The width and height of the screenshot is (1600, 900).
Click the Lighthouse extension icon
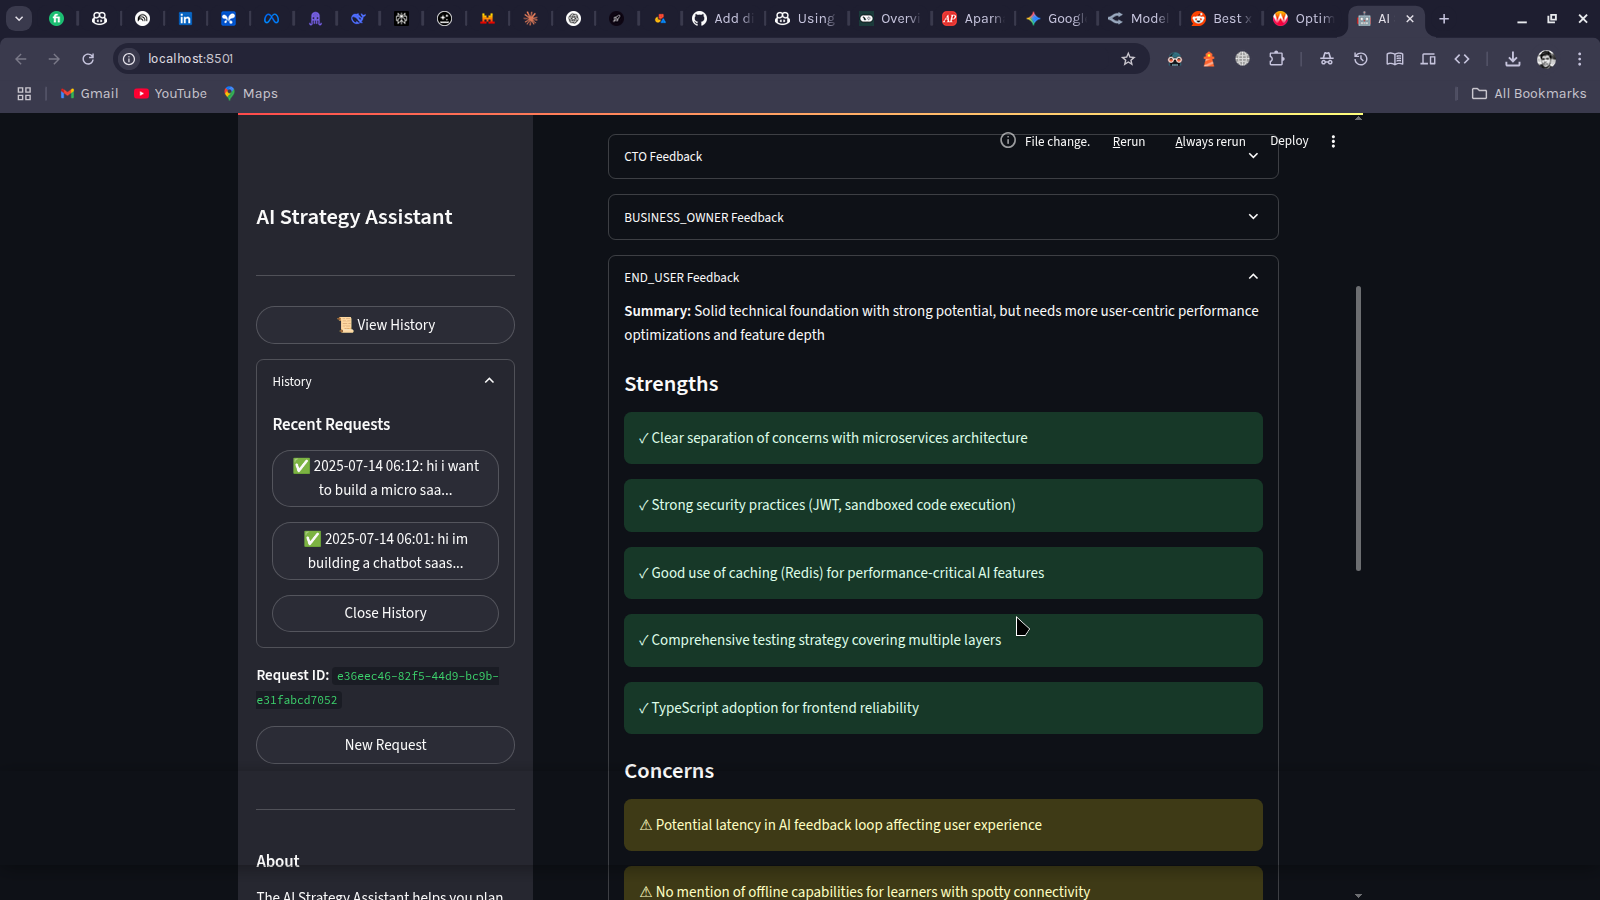pos(1208,59)
